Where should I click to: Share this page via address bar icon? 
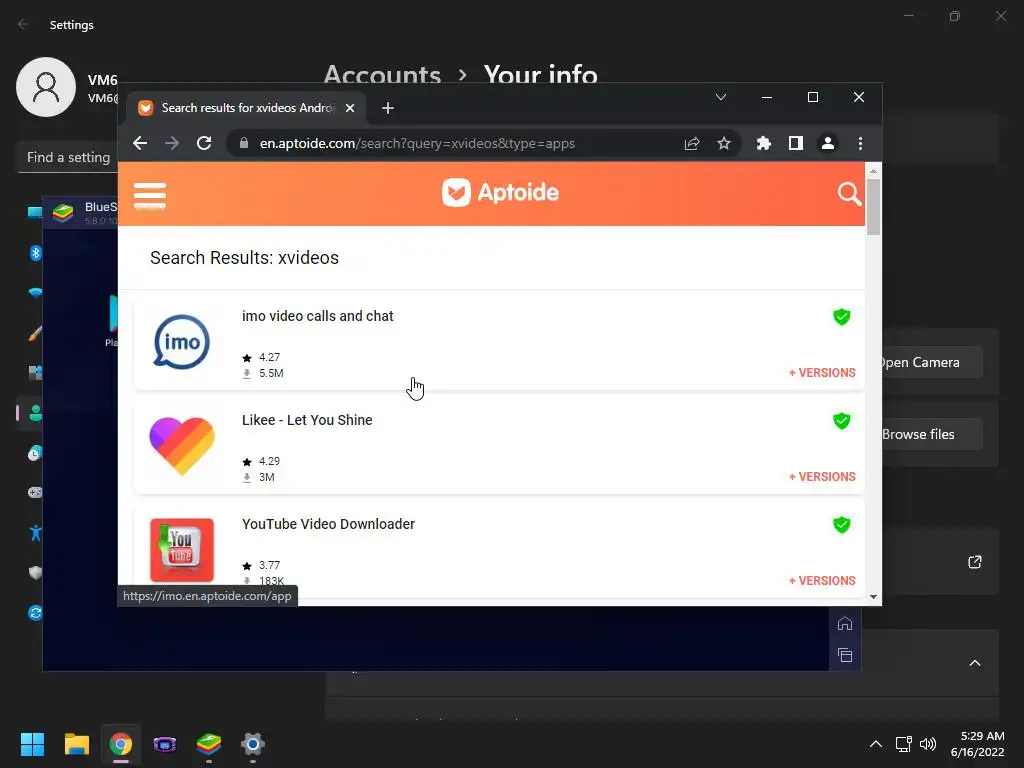[x=692, y=144]
